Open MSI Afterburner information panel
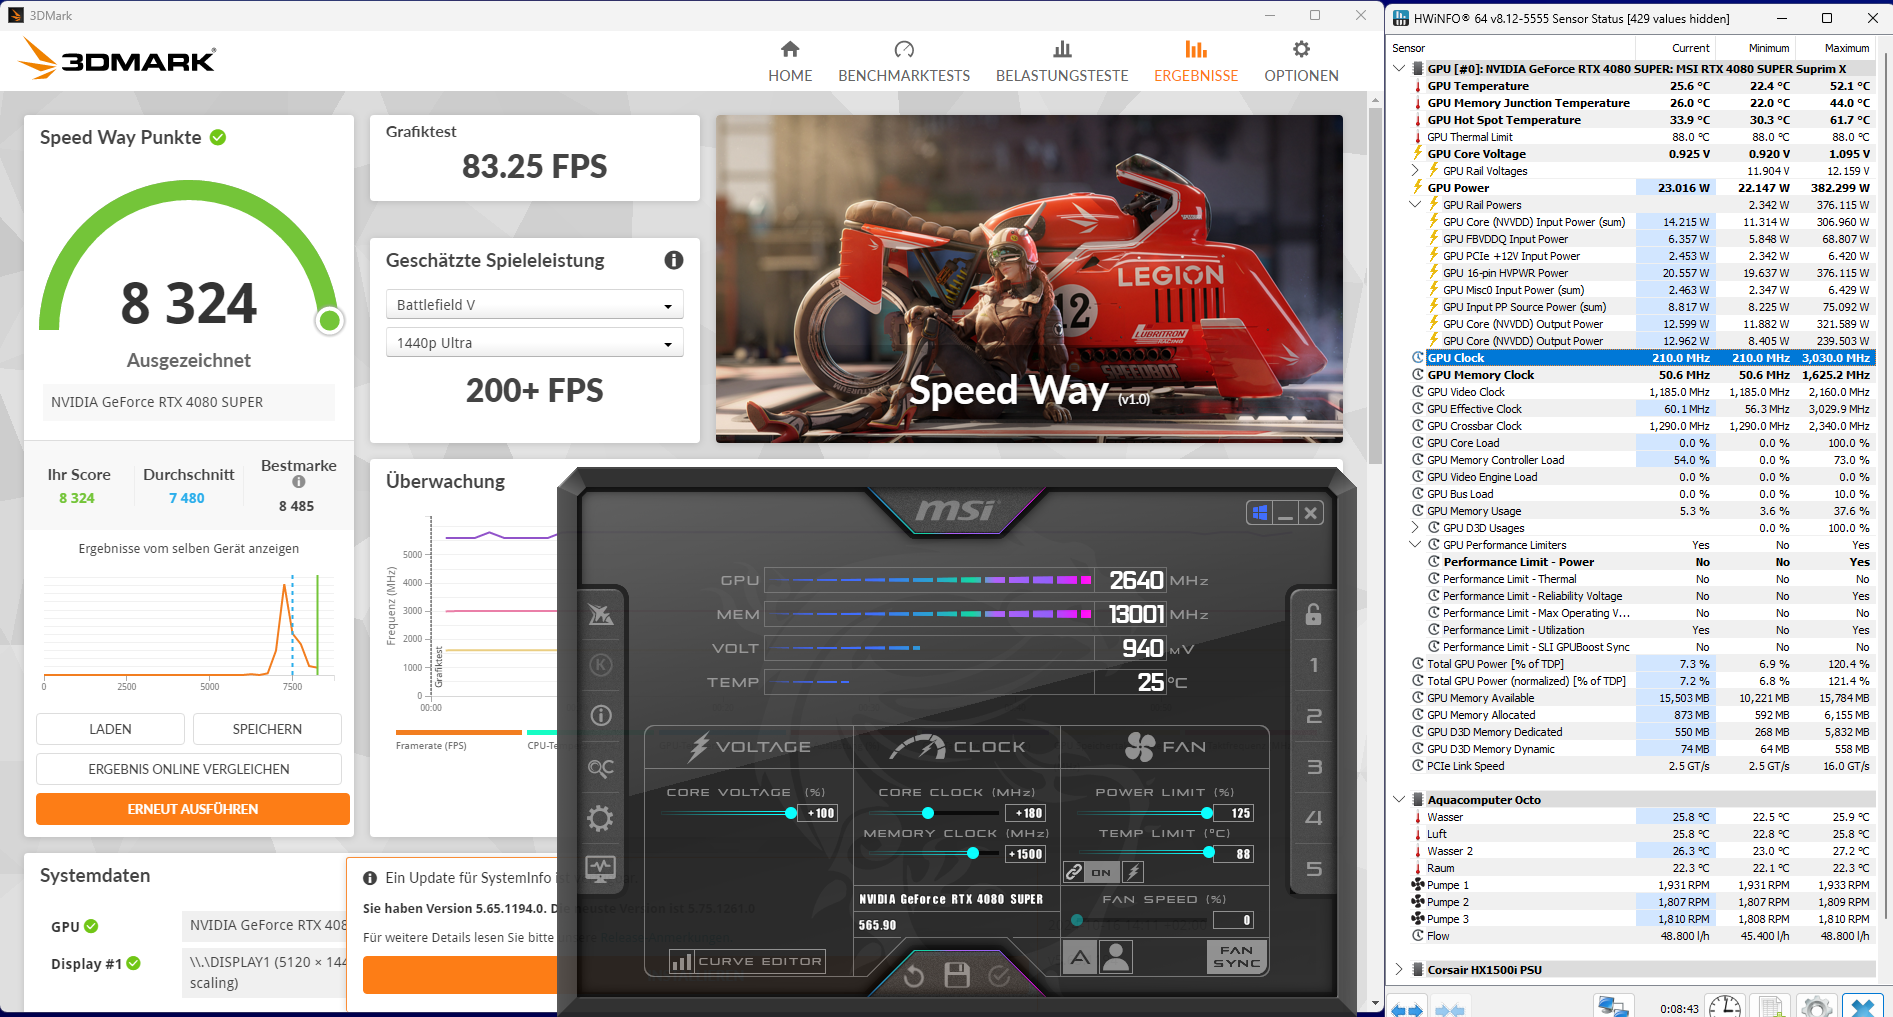1893x1017 pixels. 601,715
